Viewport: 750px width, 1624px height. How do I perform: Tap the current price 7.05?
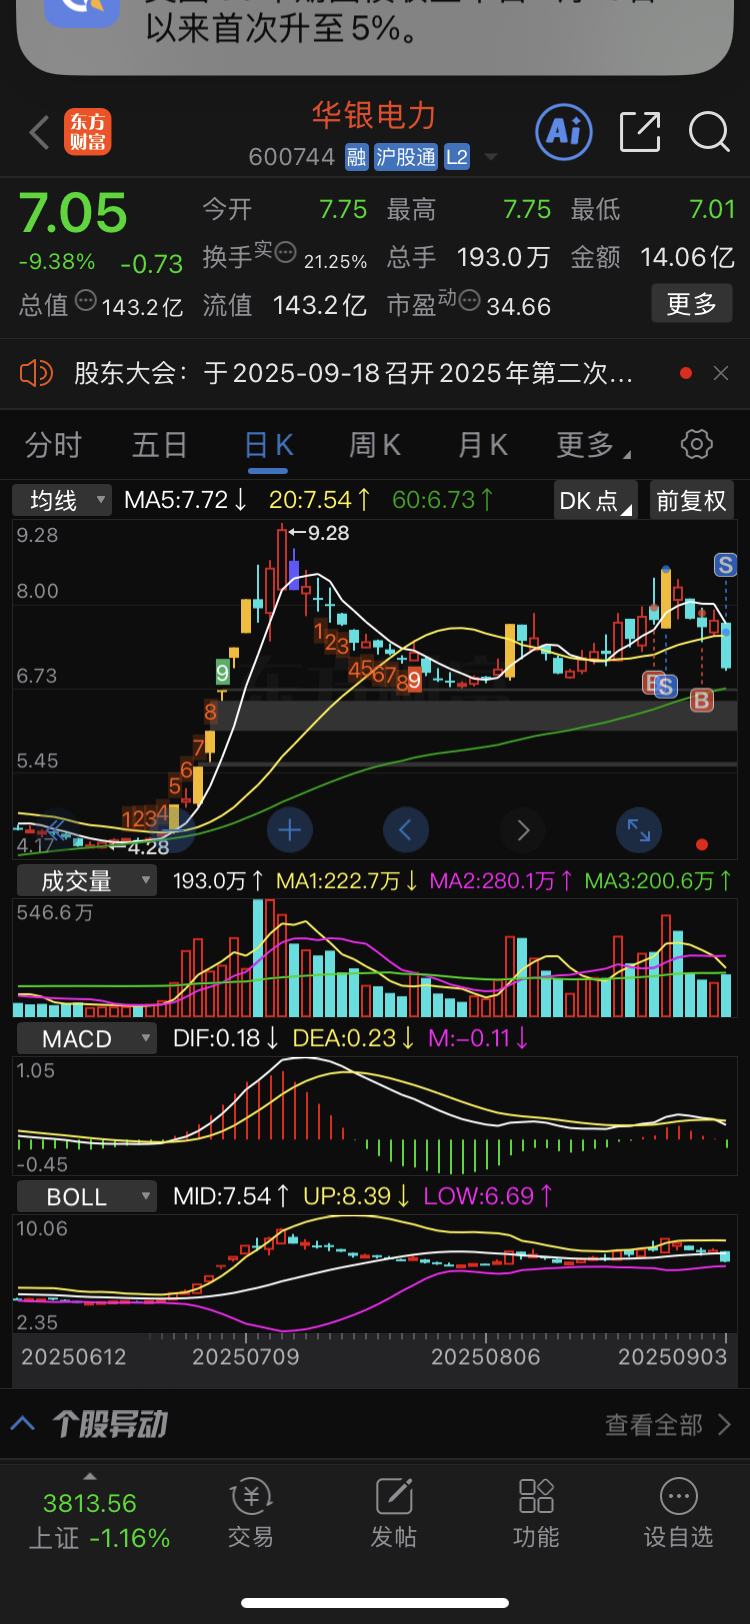[73, 213]
